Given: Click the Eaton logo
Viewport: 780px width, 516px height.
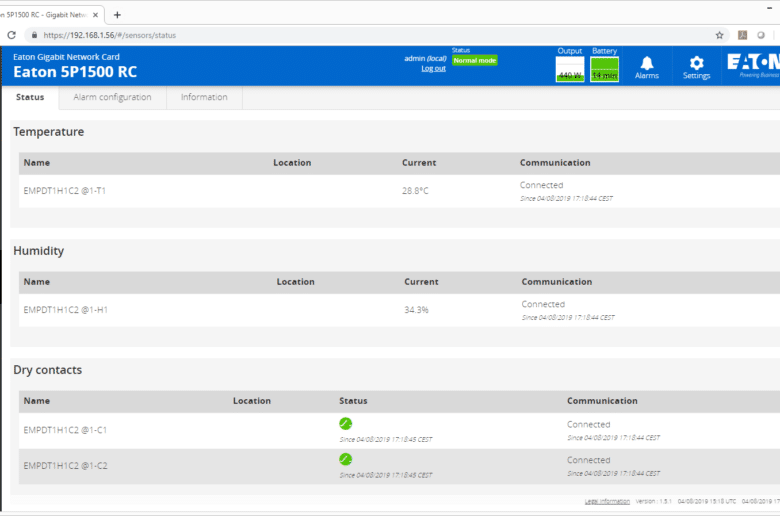Looking at the screenshot, I should 753,65.
